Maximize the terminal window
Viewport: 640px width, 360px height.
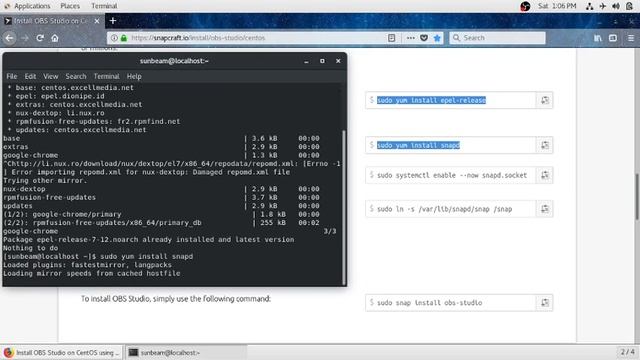[x=322, y=61]
